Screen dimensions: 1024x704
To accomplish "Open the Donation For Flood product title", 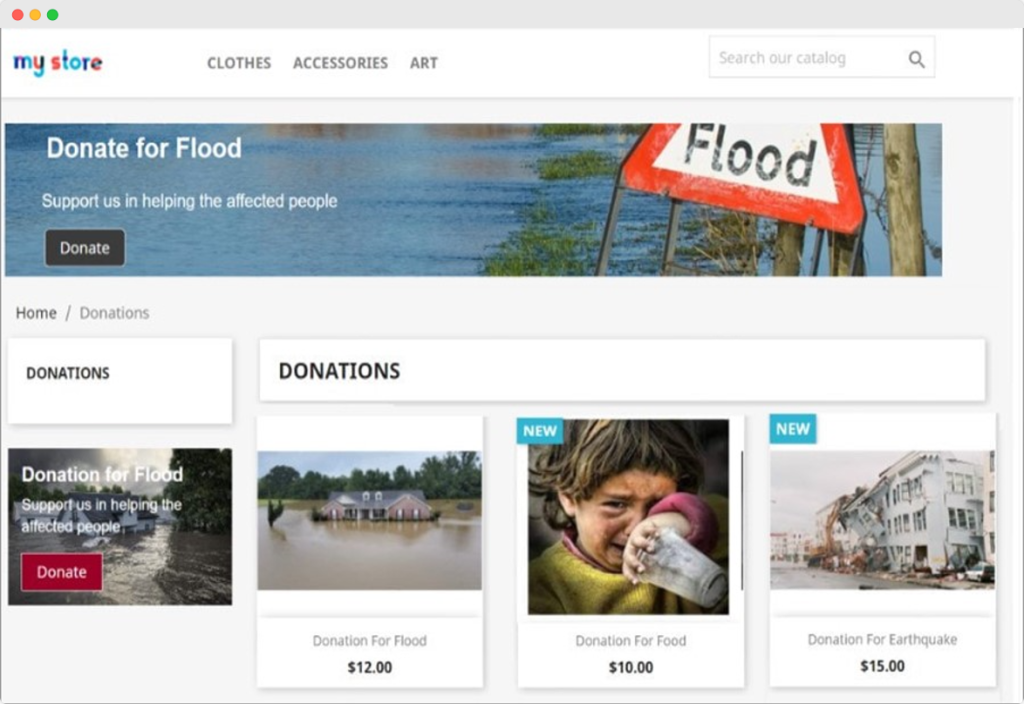I will click(x=369, y=641).
